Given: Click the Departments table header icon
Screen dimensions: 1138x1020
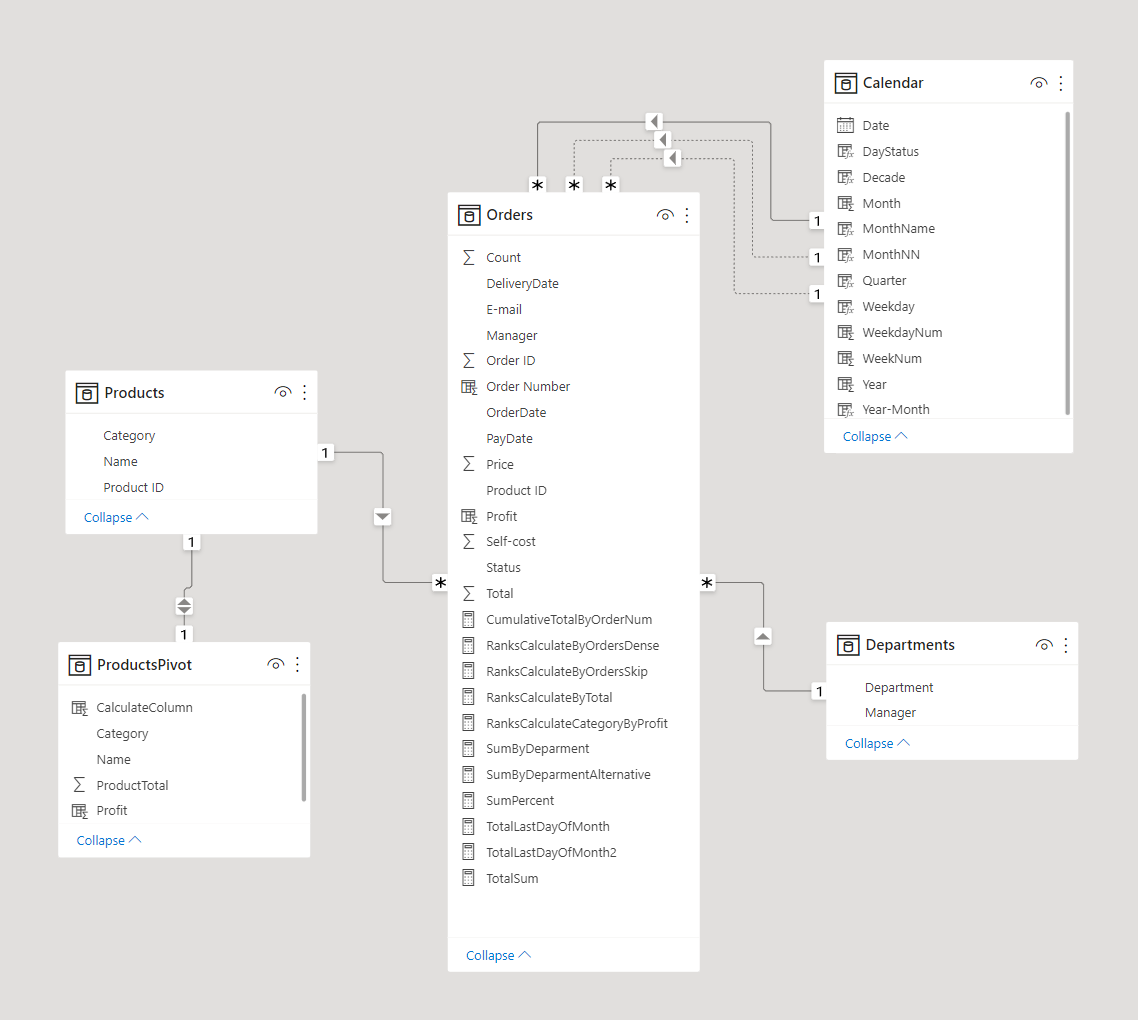Looking at the screenshot, I should (x=848, y=645).
